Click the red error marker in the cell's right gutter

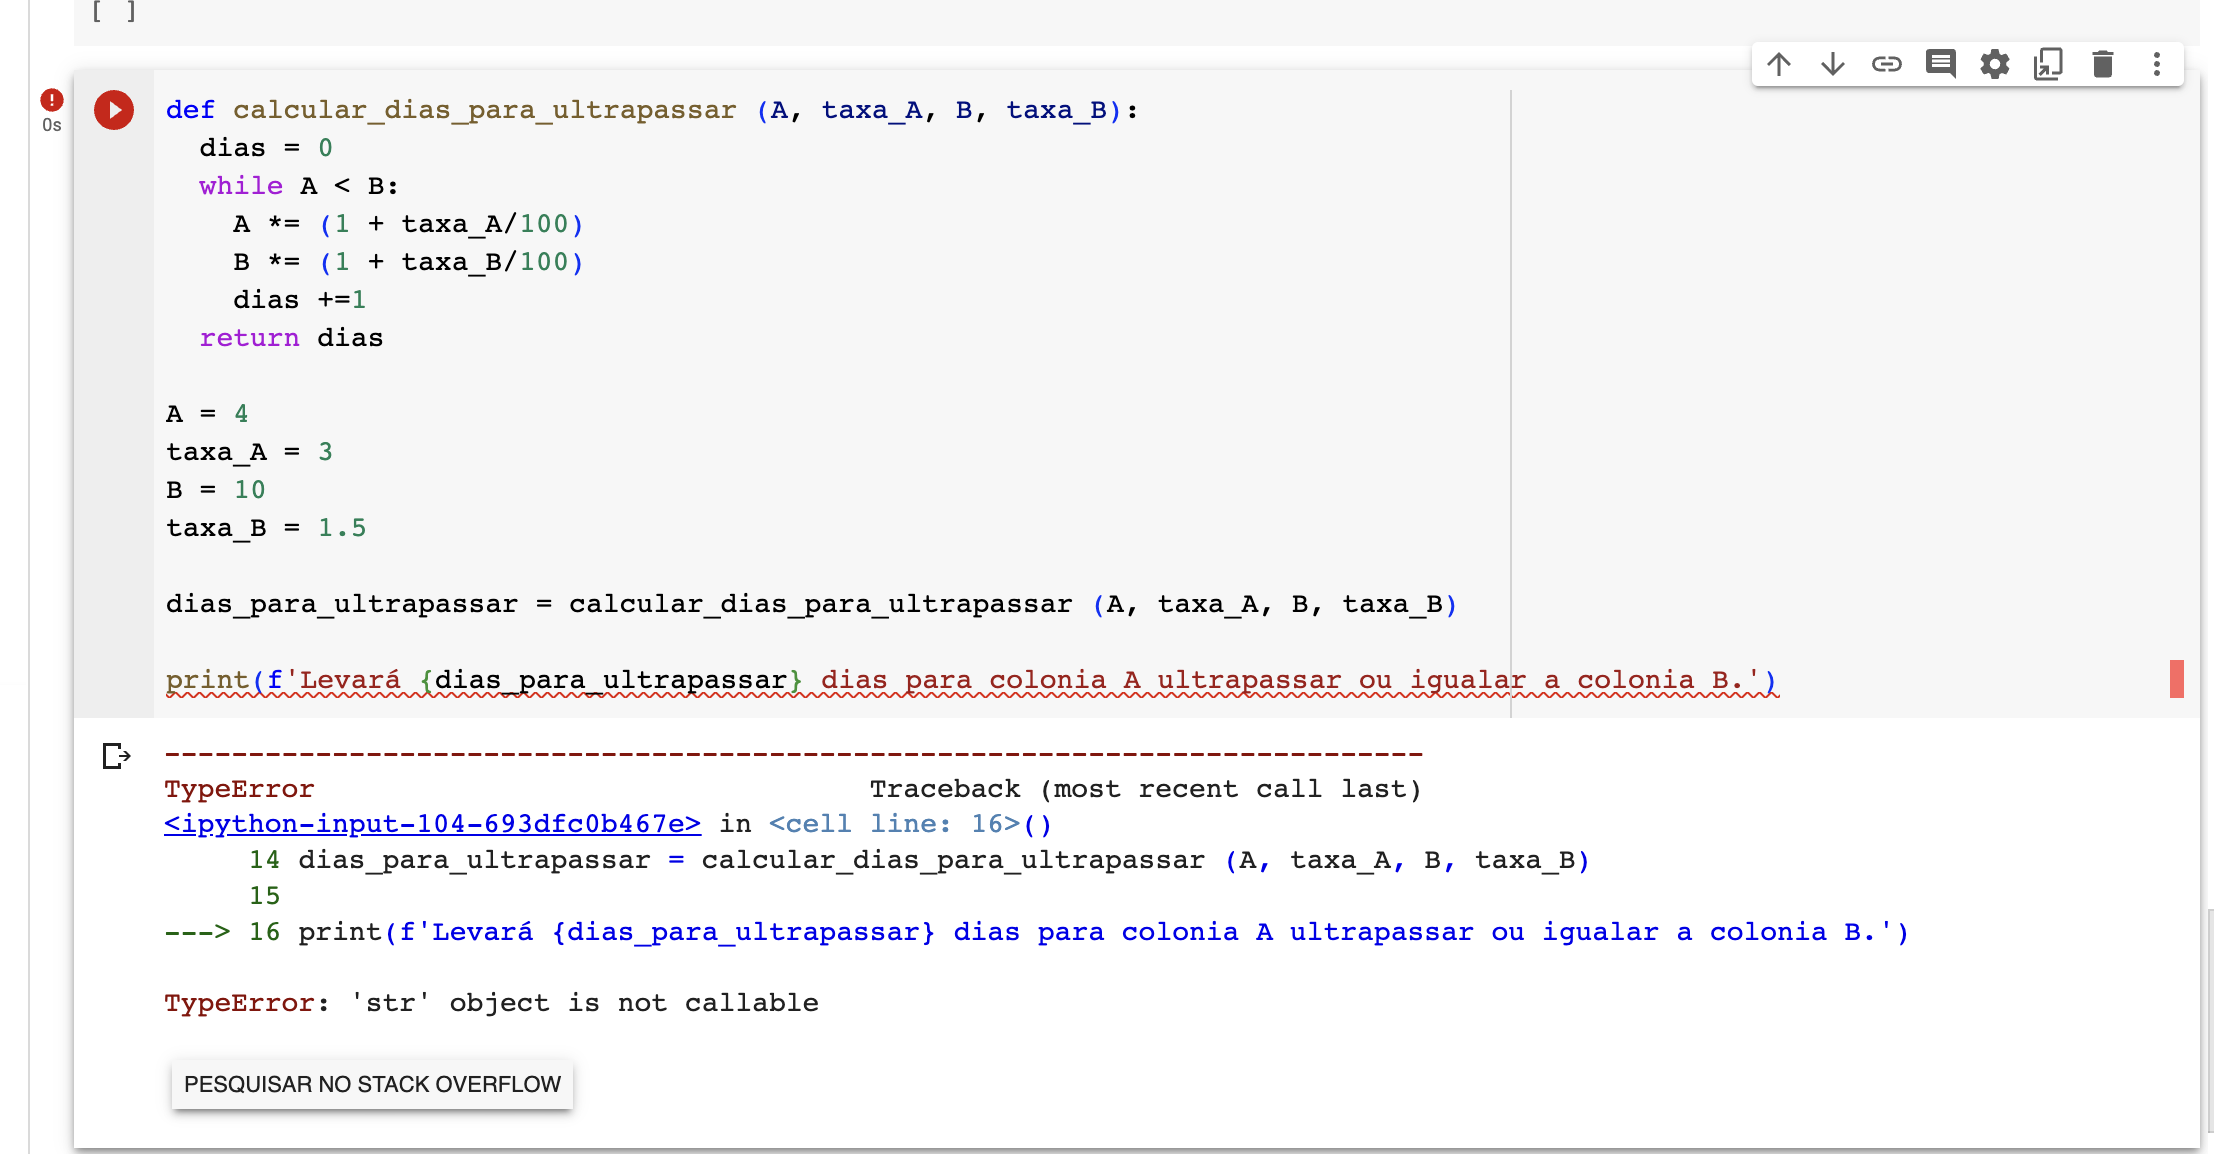pyautogui.click(x=2176, y=679)
